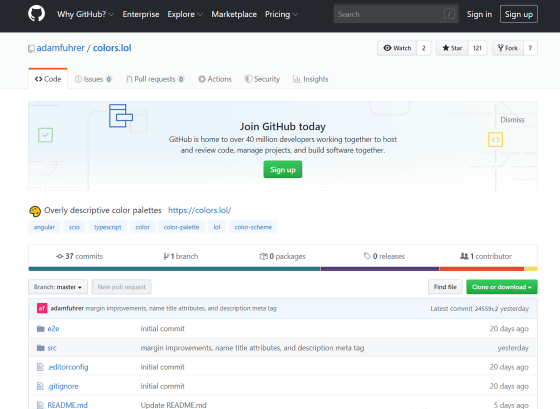This screenshot has width=560, height=409.
Task: Switch to the Insights tab
Action: click(x=310, y=79)
